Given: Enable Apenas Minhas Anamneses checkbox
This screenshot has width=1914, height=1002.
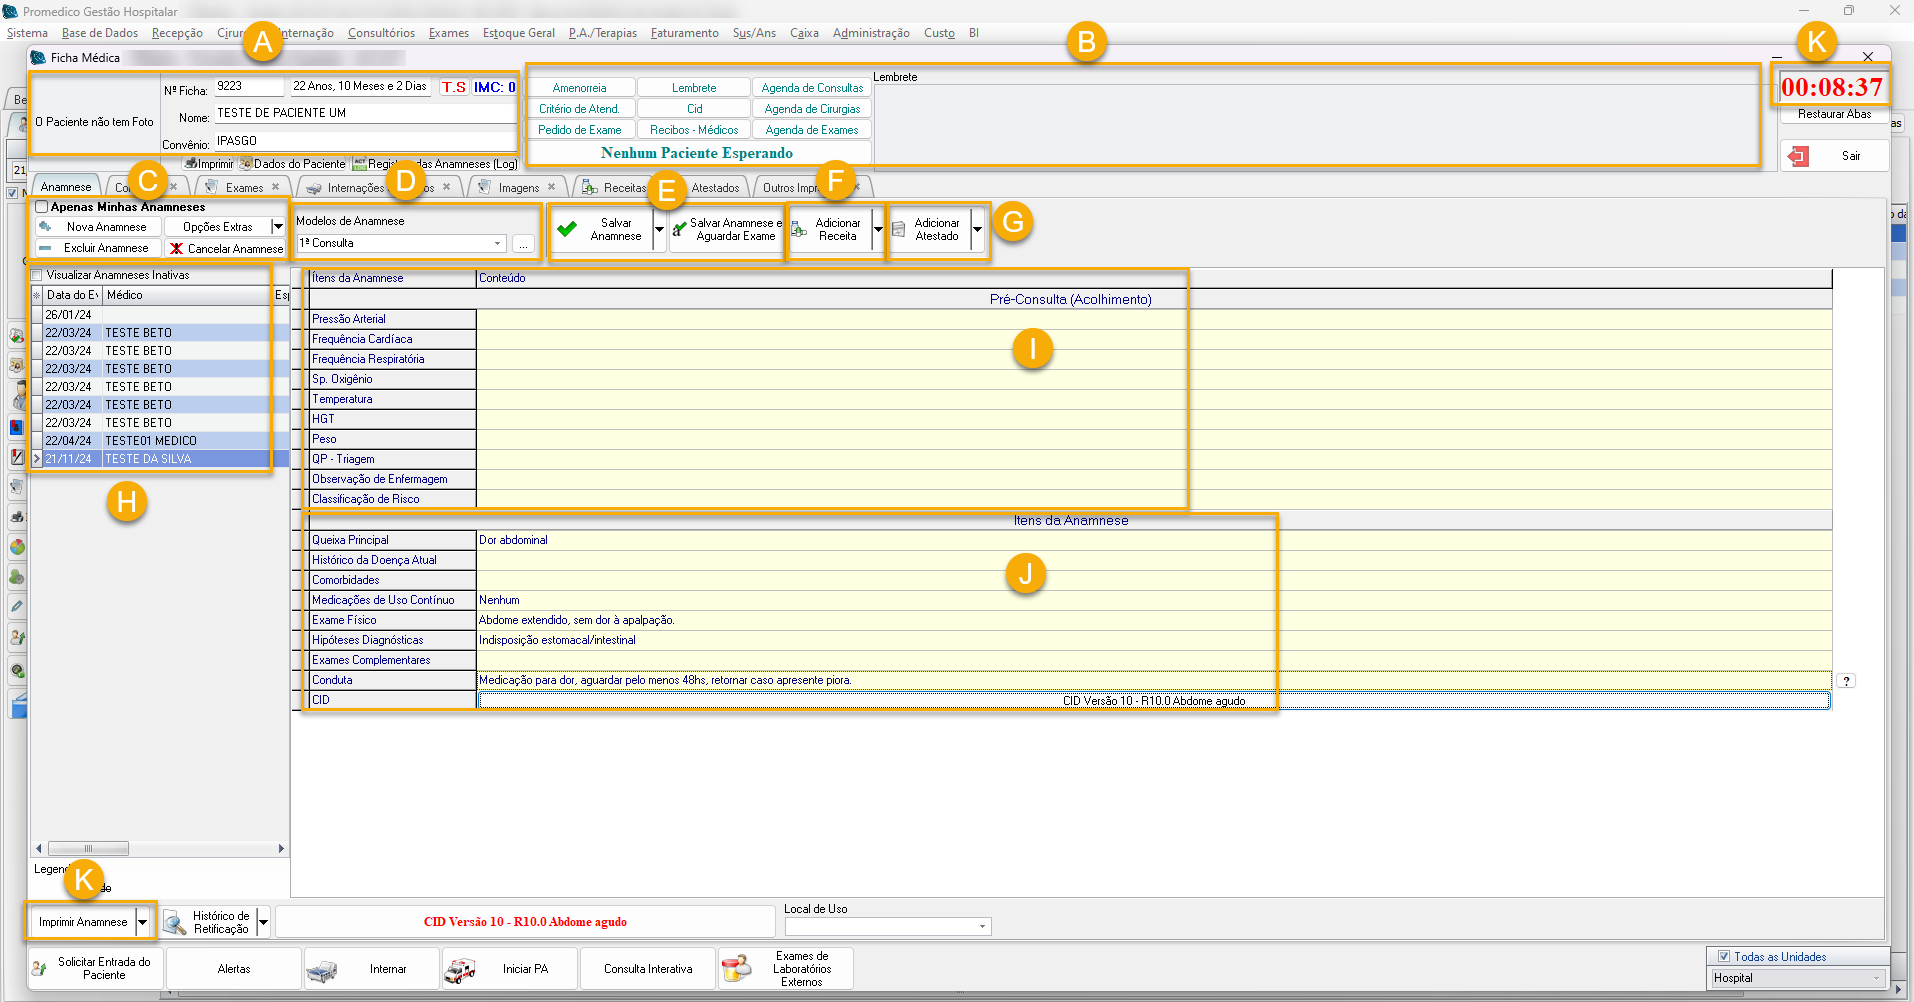Looking at the screenshot, I should [42, 207].
